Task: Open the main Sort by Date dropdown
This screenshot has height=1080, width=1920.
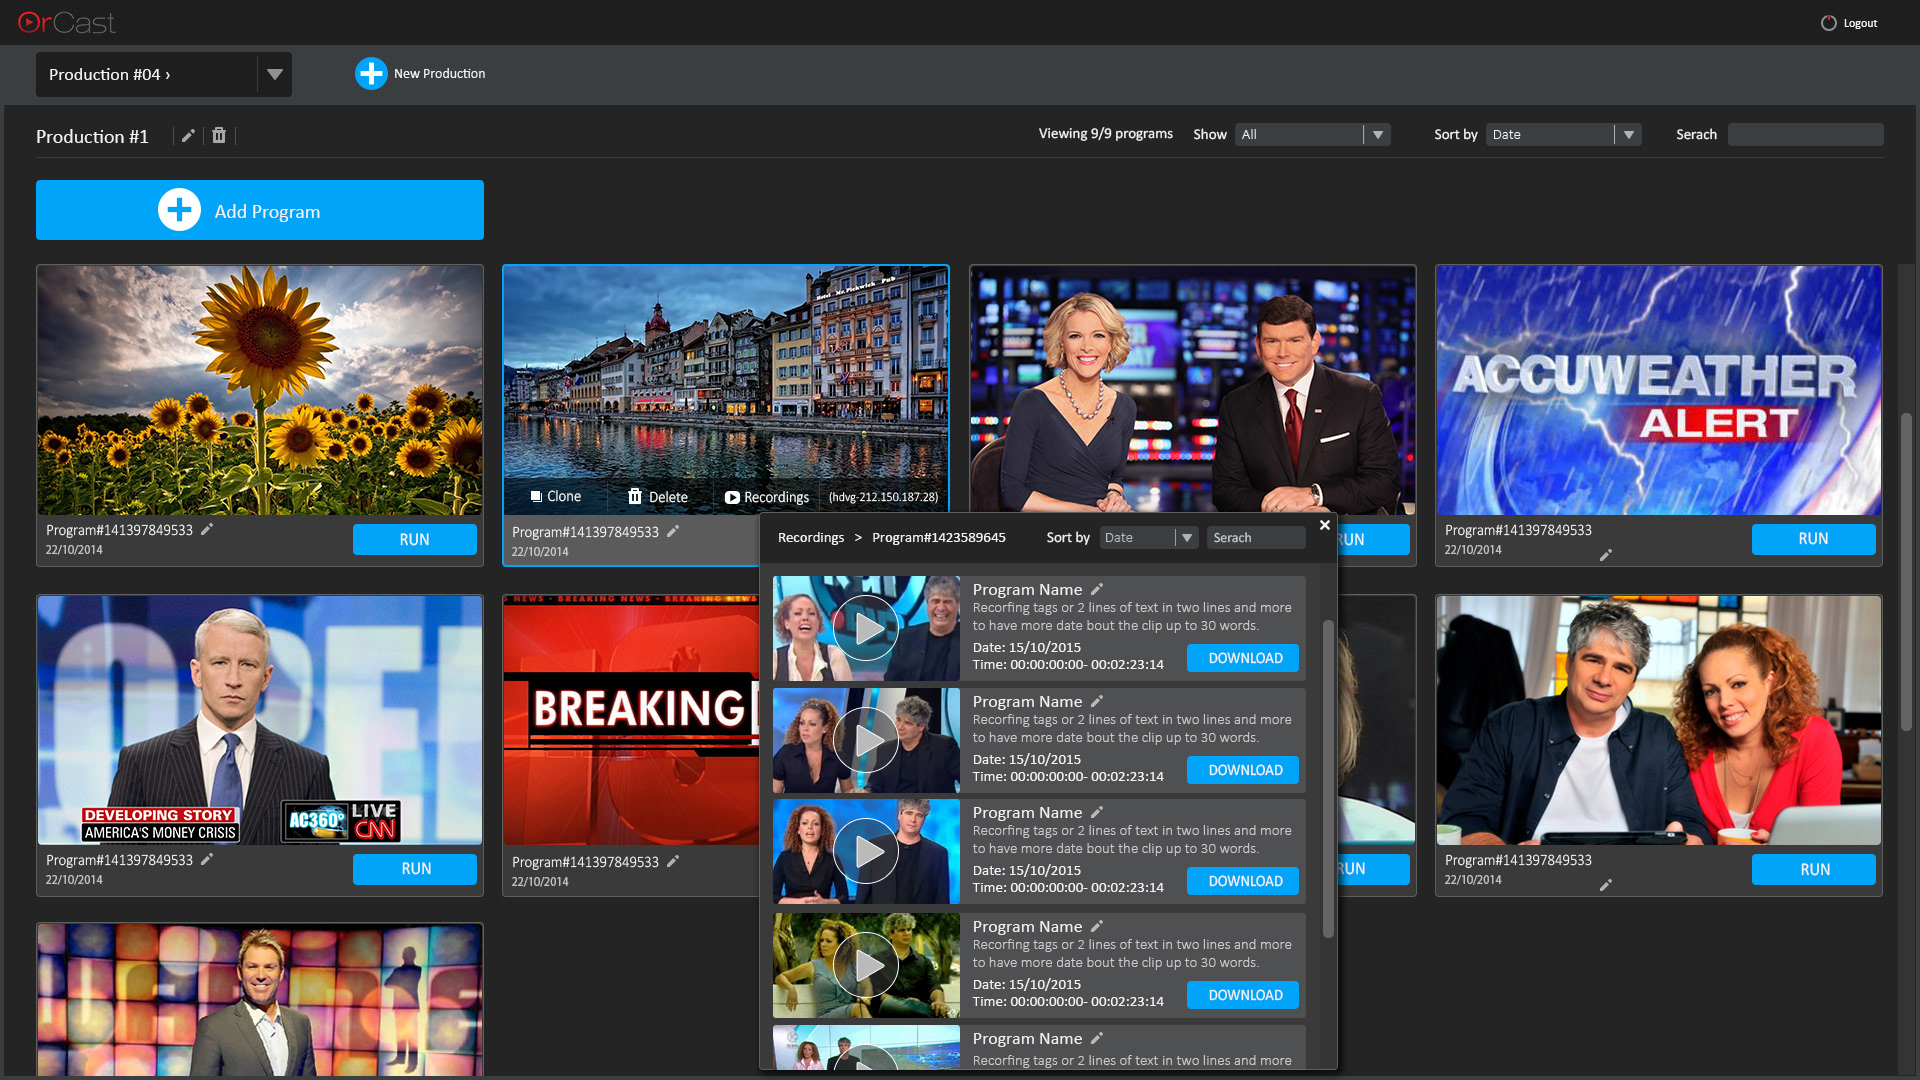Action: coord(1628,135)
